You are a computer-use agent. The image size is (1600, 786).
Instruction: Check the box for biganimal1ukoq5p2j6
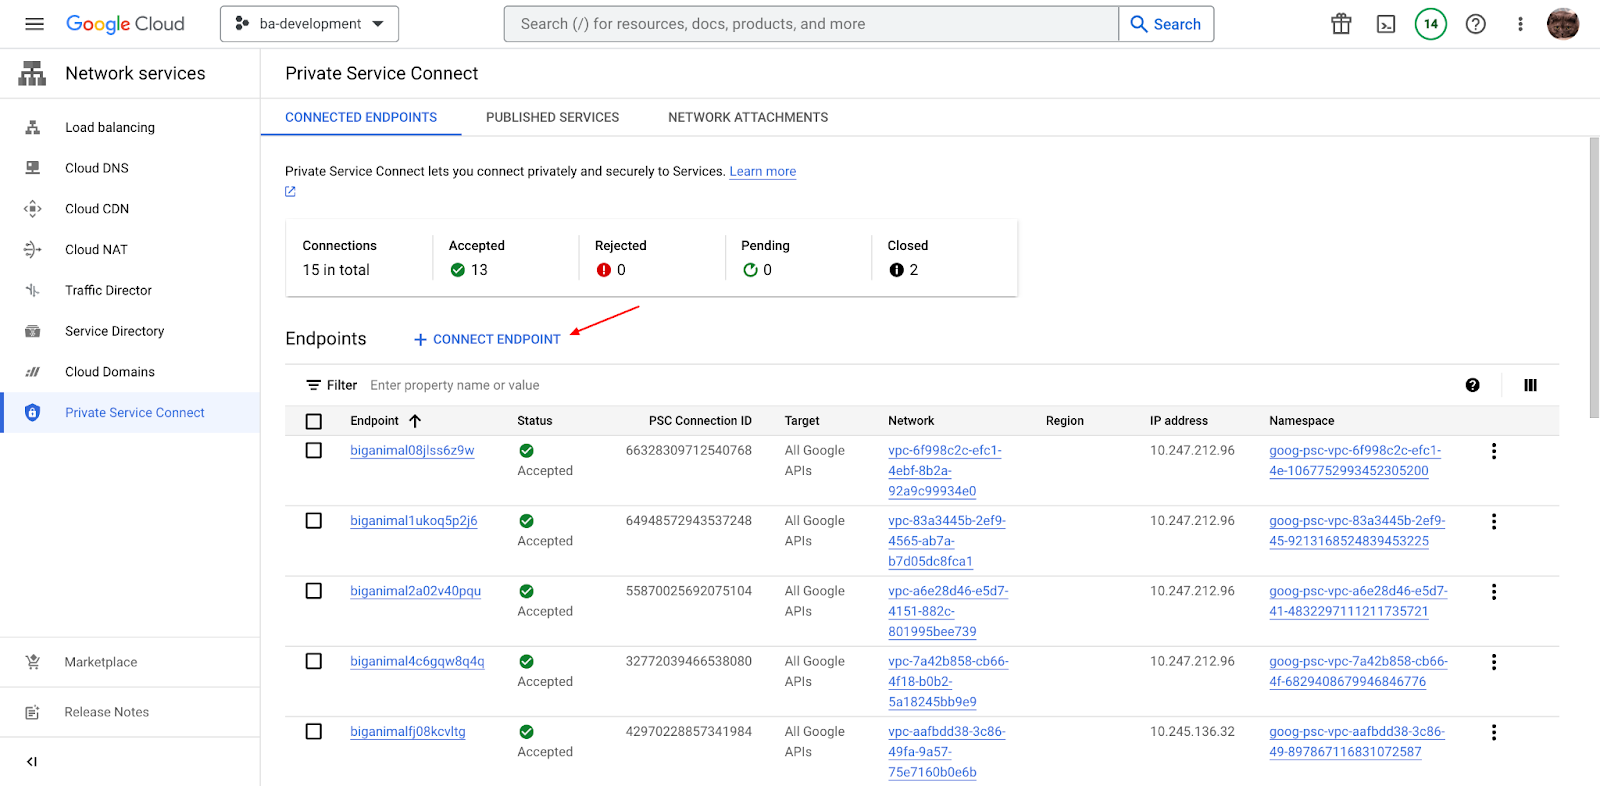314,521
